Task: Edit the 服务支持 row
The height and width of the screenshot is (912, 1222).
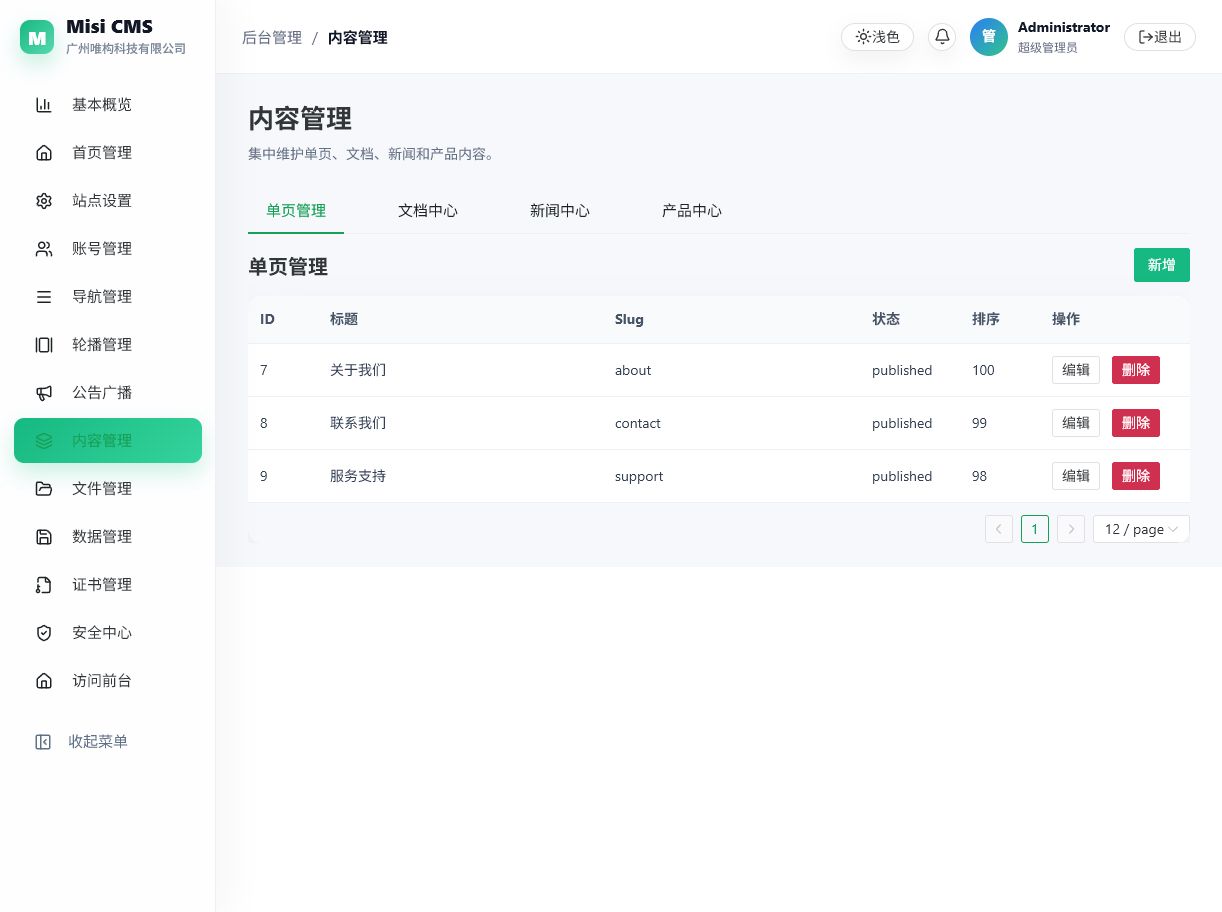Action: 1076,476
